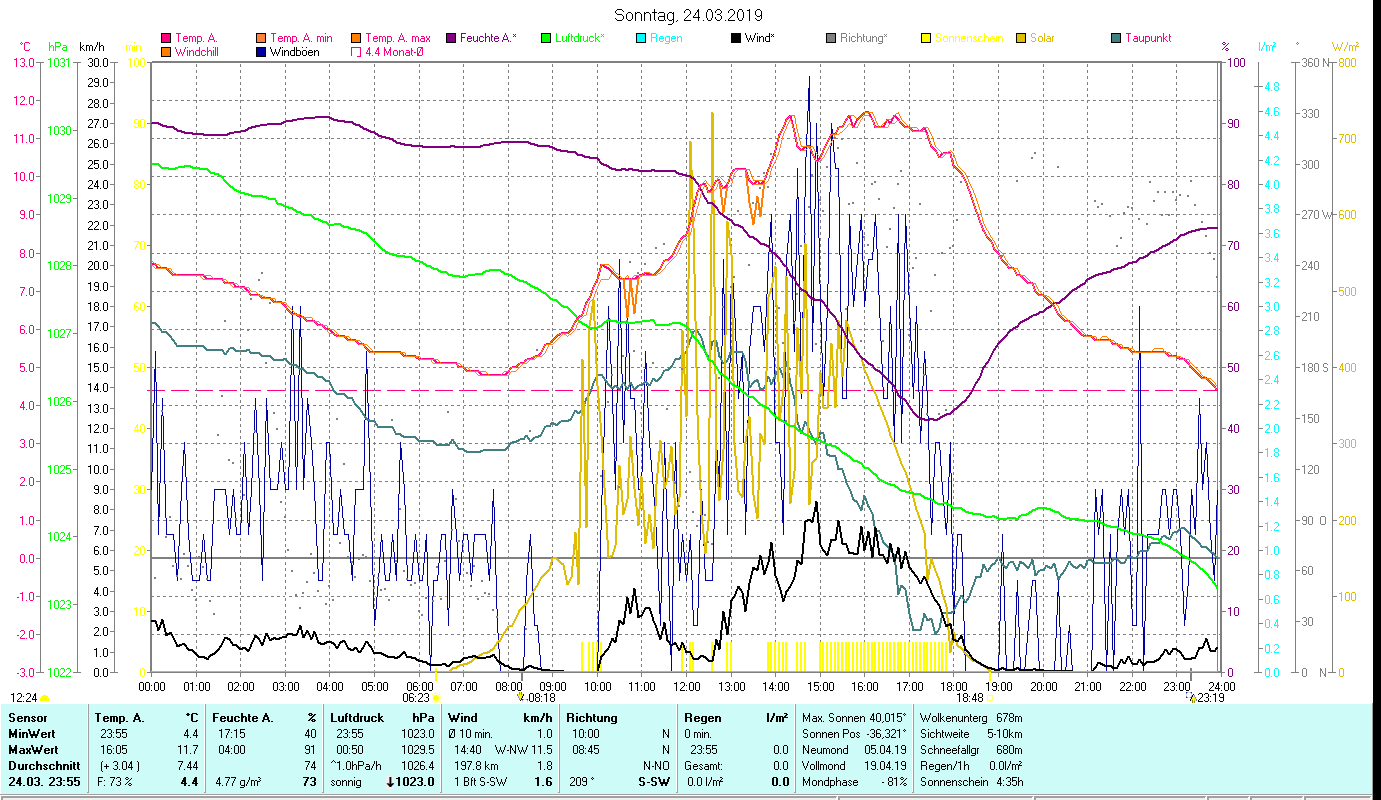Screen dimensions: 1381x800
Task: Click the sunshine duration value '4:35h'
Action: (1008, 782)
